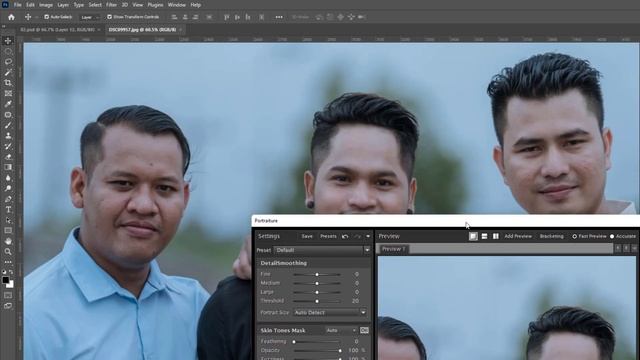Open the Window menu
The width and height of the screenshot is (640, 360).
pos(177,5)
